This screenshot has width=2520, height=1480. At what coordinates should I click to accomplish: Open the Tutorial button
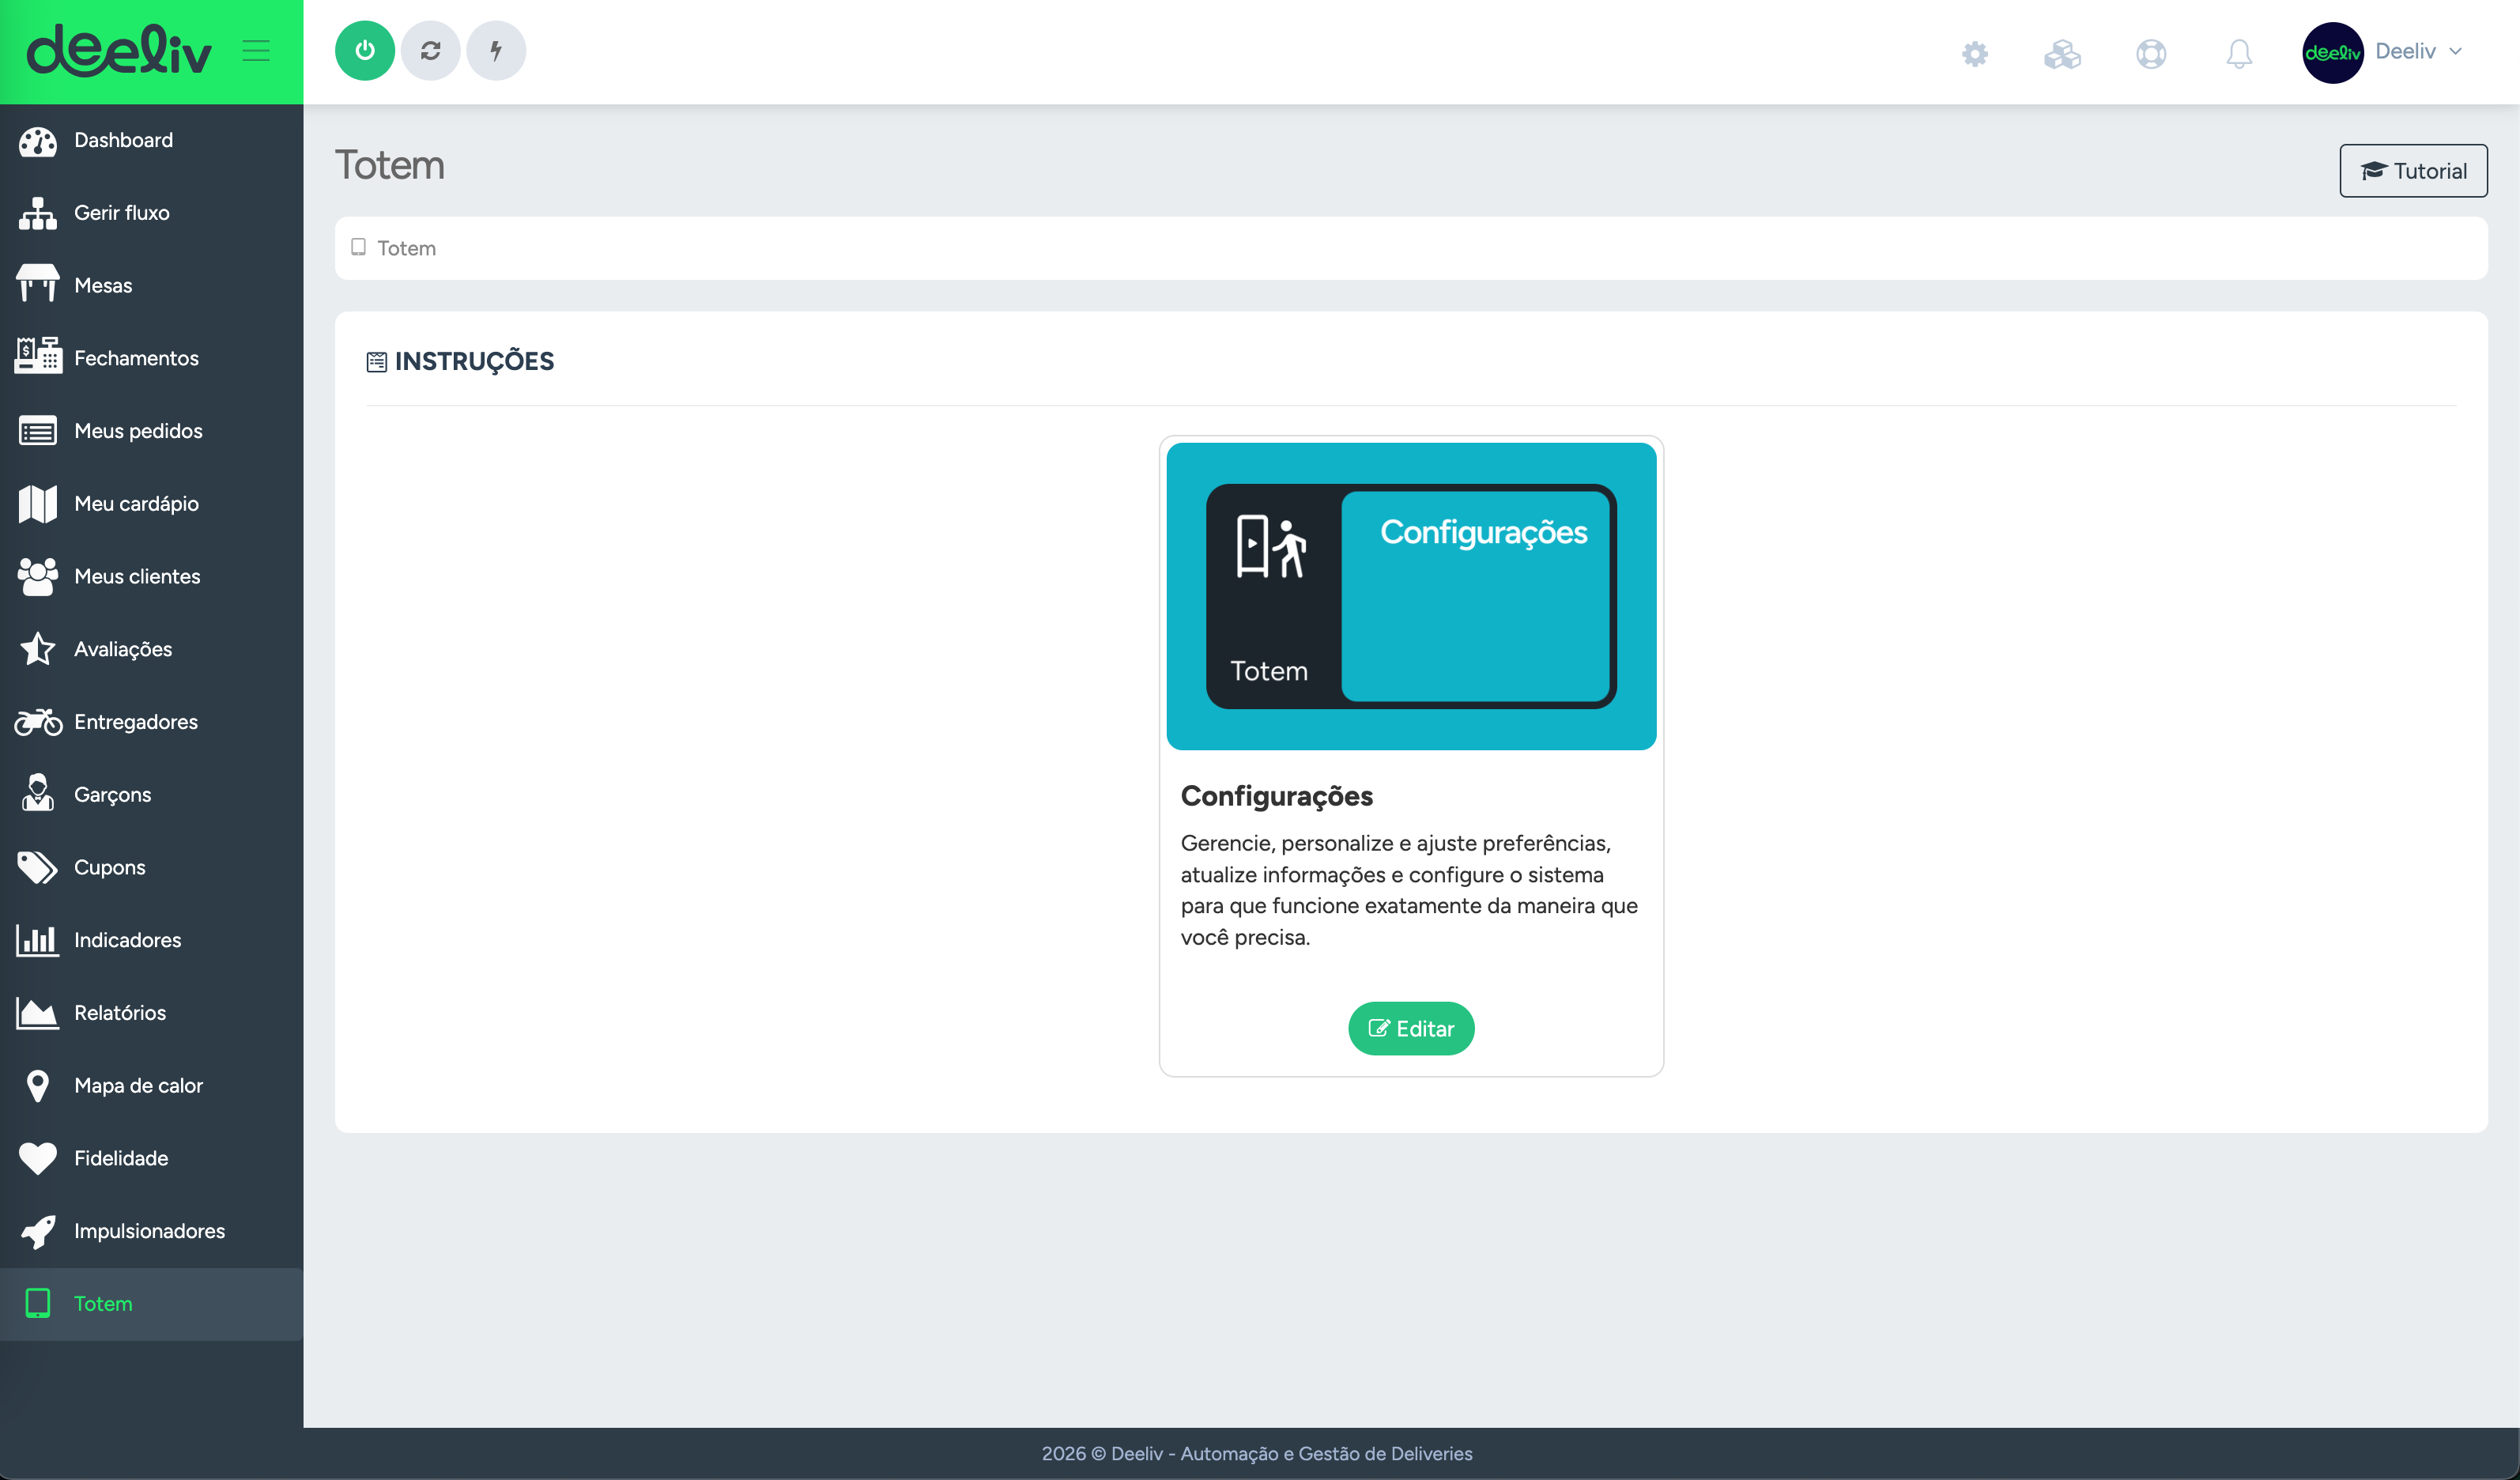(2413, 171)
